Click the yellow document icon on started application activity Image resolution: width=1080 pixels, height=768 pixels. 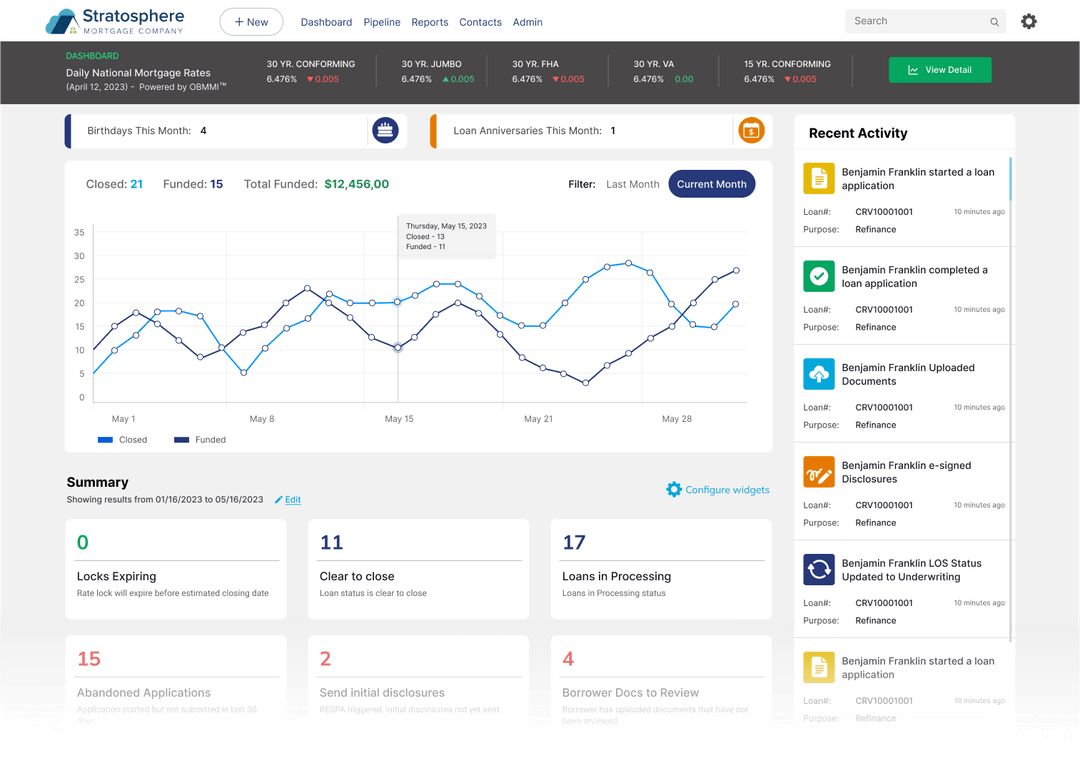point(819,178)
